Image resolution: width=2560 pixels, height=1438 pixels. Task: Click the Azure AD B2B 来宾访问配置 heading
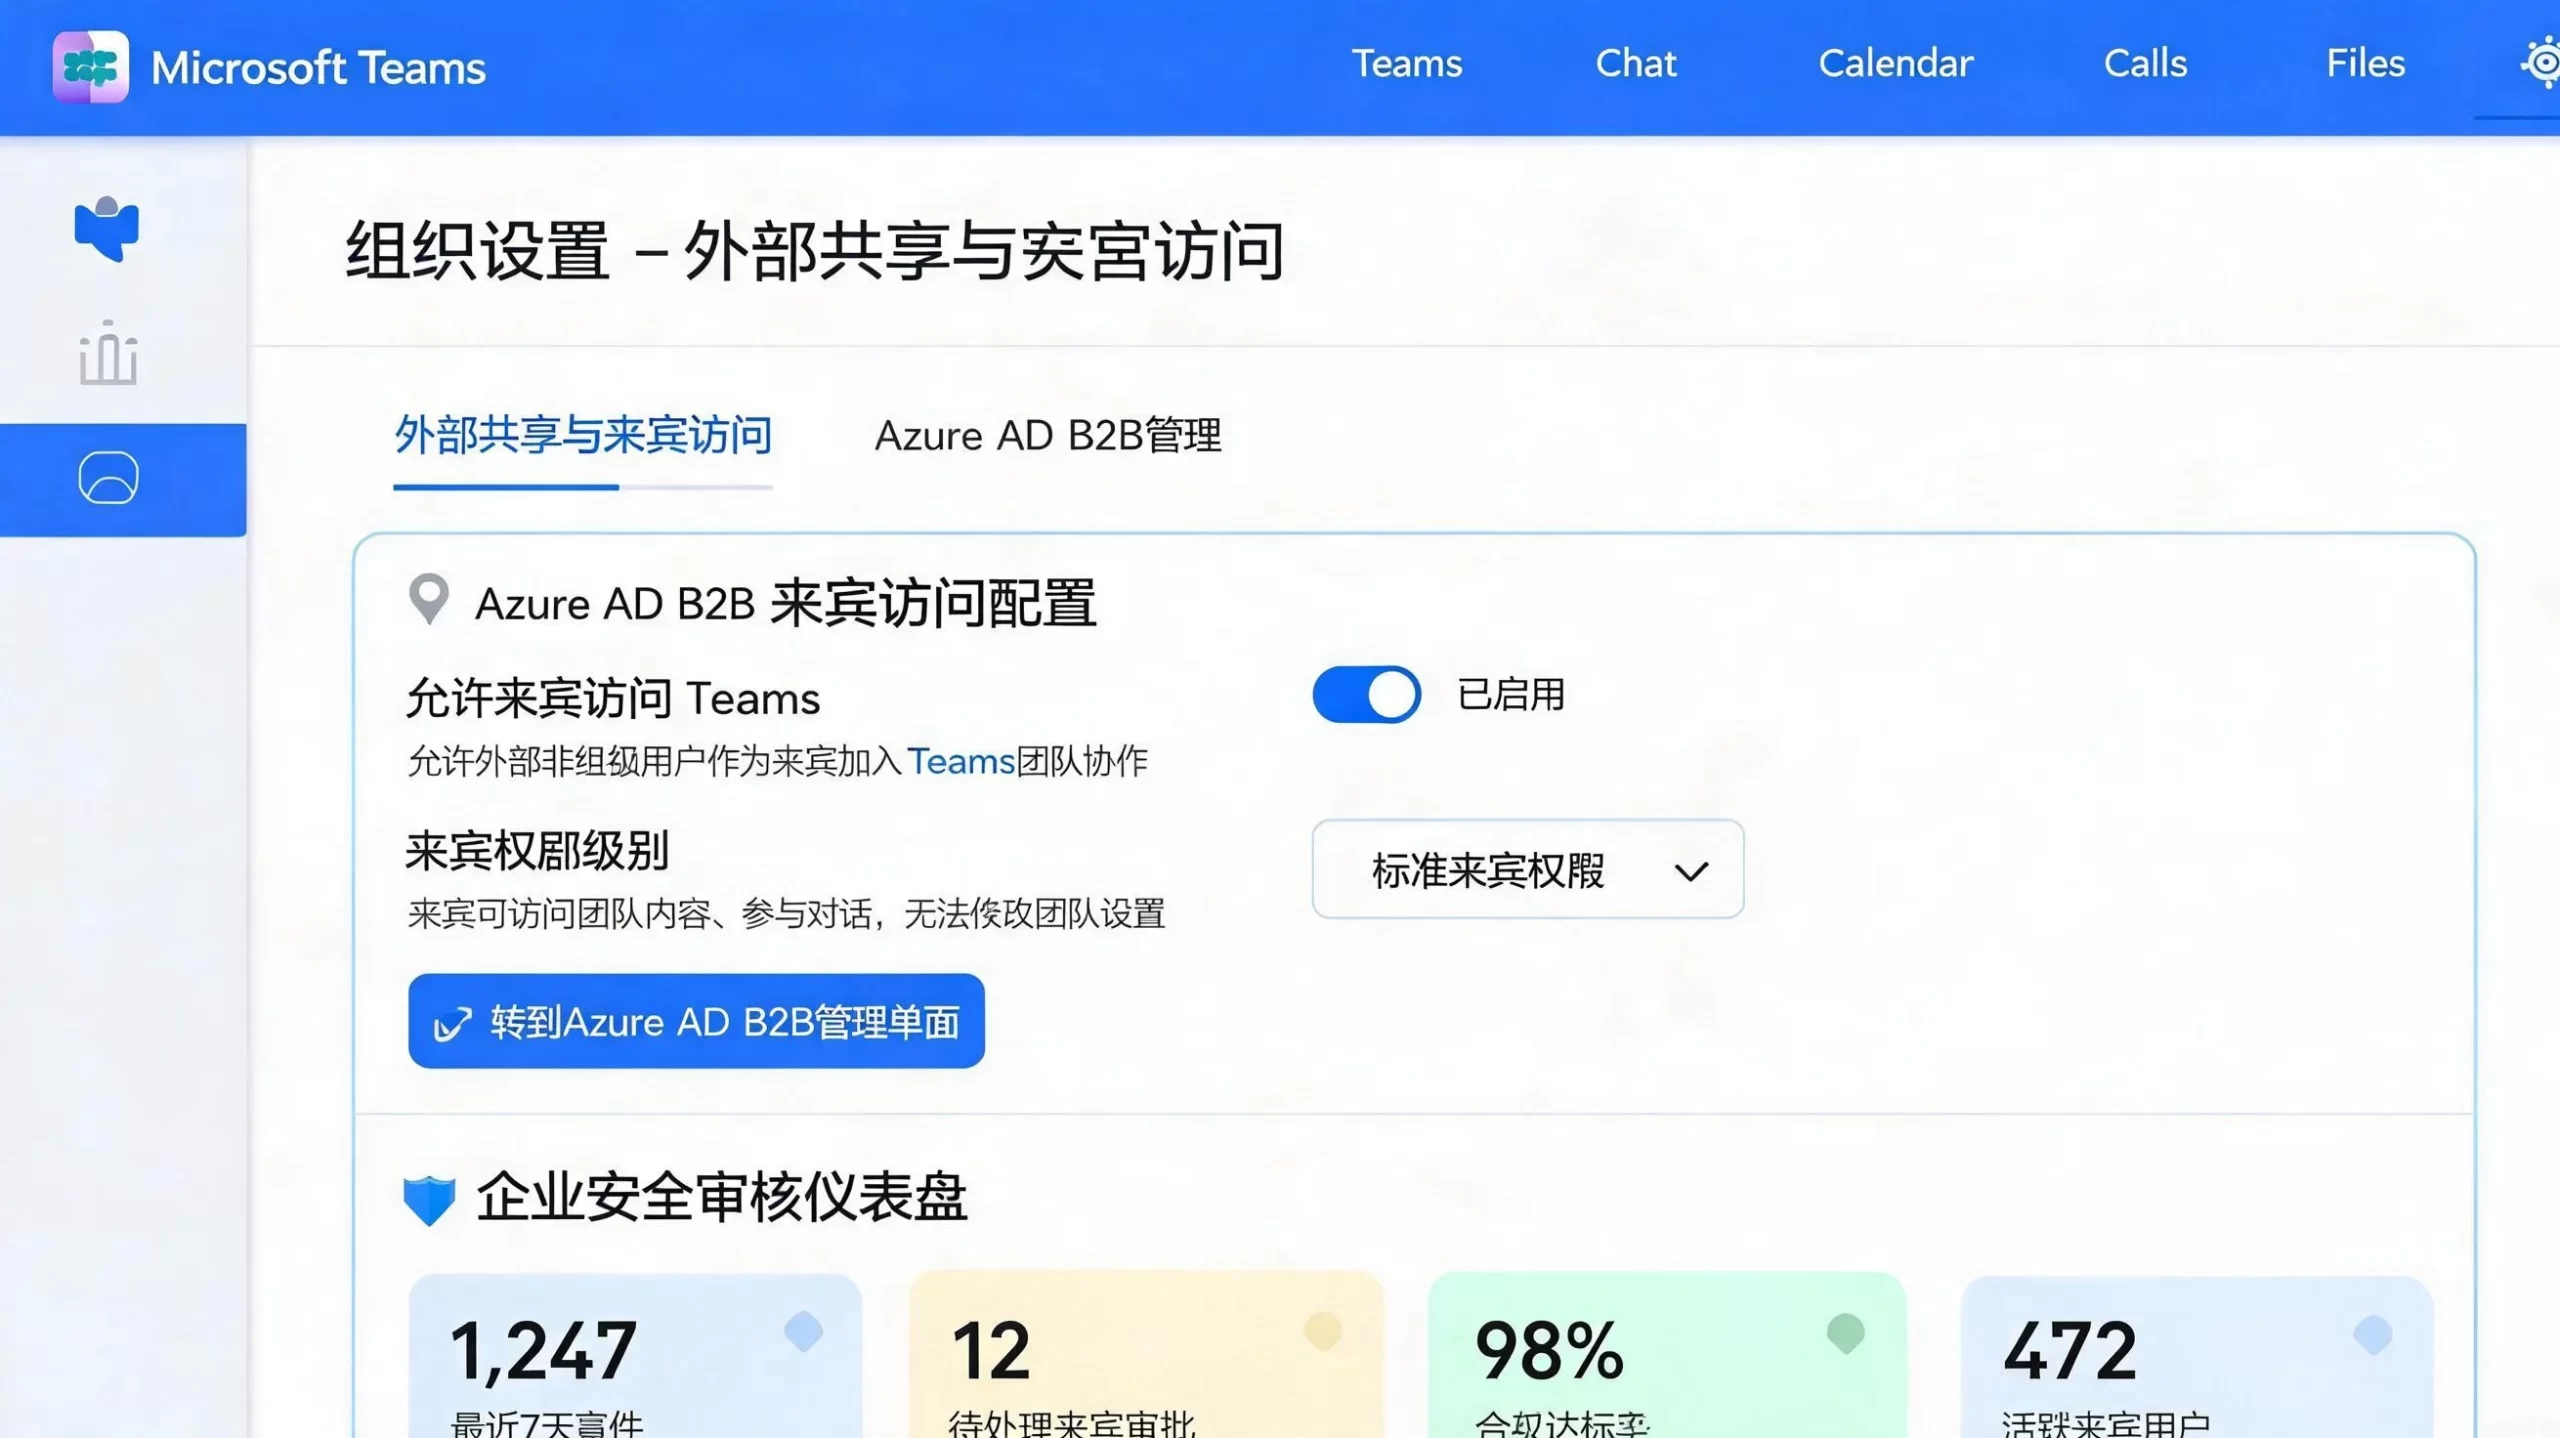coord(786,604)
